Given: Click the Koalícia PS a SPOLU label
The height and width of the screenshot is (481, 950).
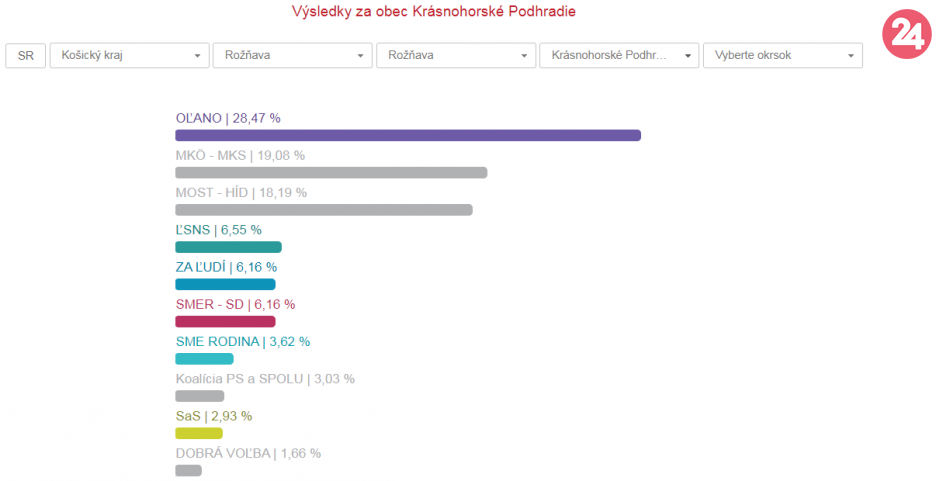Looking at the screenshot, I should 265,378.
